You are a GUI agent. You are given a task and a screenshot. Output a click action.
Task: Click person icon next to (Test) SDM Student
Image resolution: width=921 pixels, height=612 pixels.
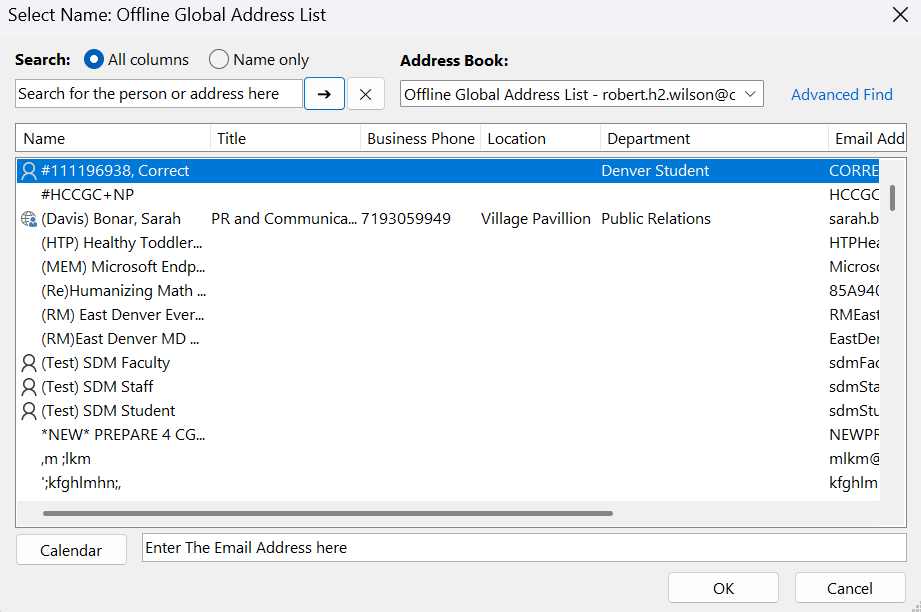click(x=28, y=411)
